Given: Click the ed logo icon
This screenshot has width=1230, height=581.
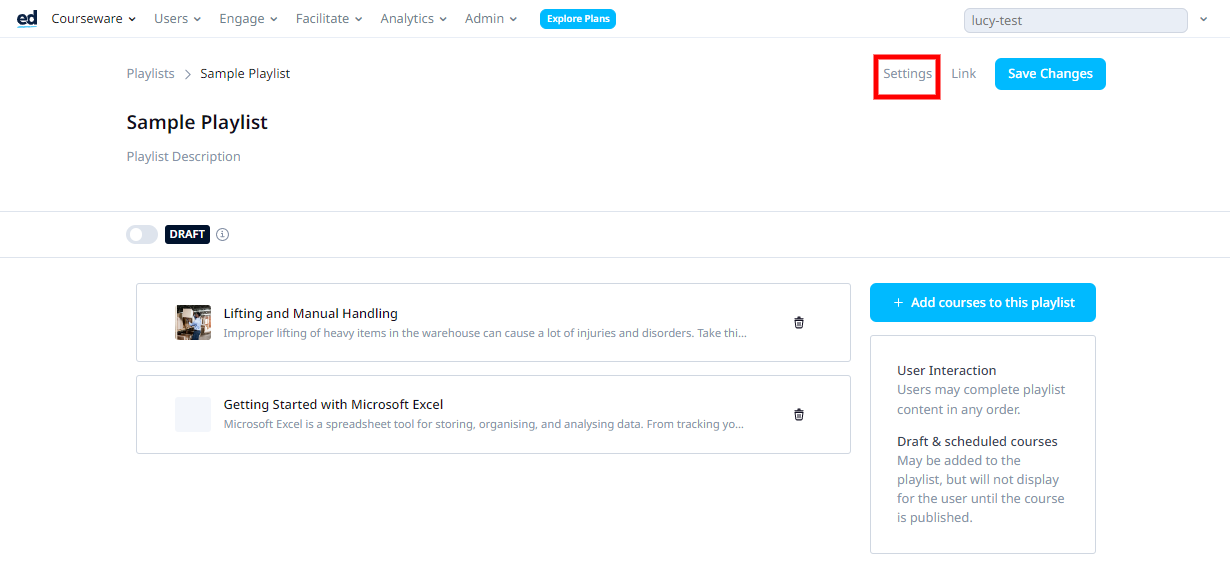Looking at the screenshot, I should 27,19.
